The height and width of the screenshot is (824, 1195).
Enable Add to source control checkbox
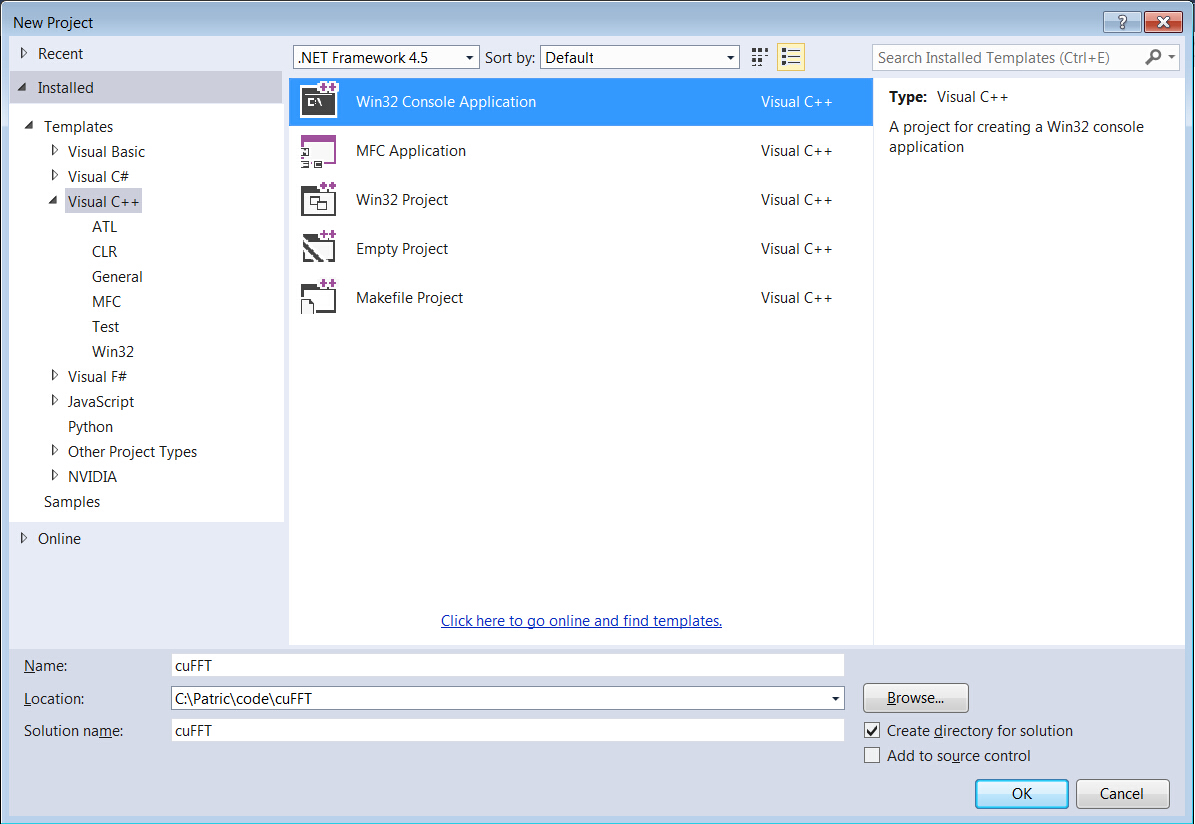pyautogui.click(x=872, y=755)
